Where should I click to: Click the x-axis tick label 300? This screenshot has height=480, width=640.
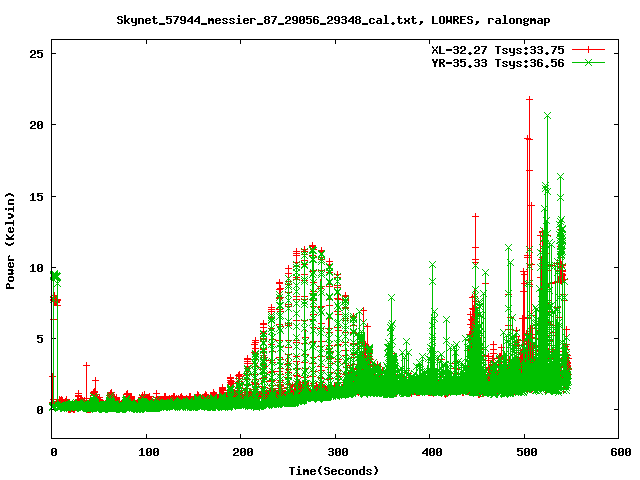(338, 452)
